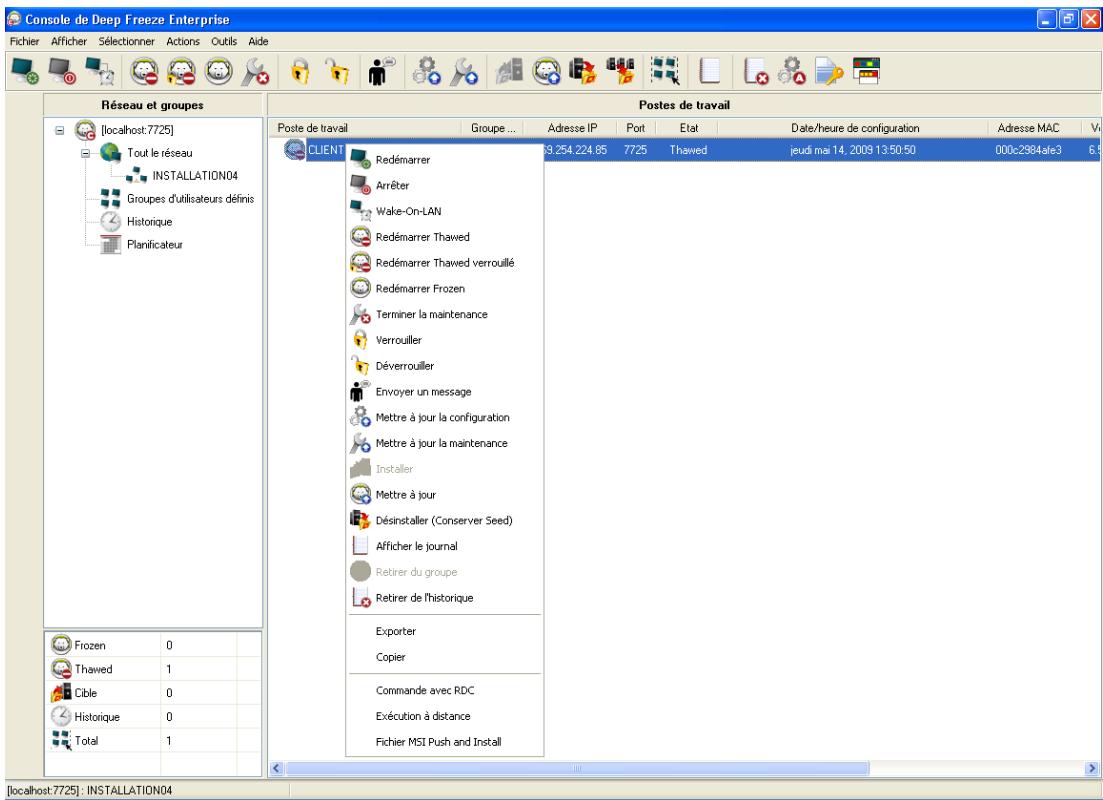The image size is (1103, 800).
Task: Click the CLIENT workstation row icon
Action: click(294, 149)
